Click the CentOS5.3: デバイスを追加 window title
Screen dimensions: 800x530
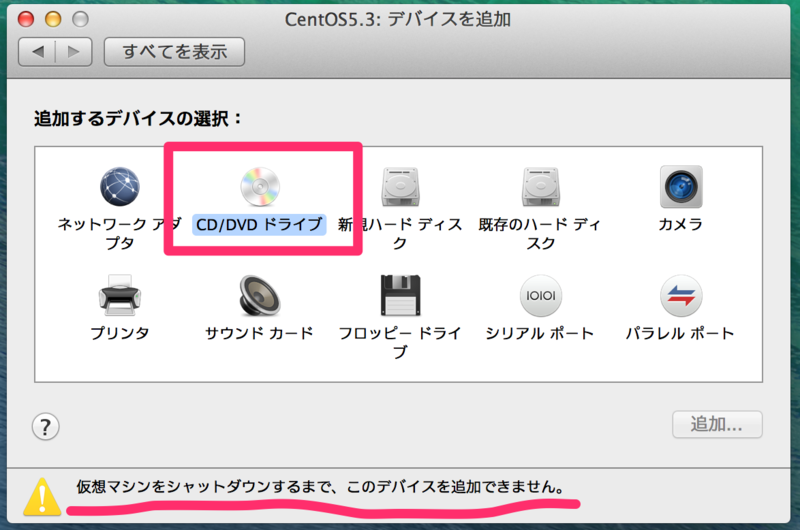pos(398,19)
